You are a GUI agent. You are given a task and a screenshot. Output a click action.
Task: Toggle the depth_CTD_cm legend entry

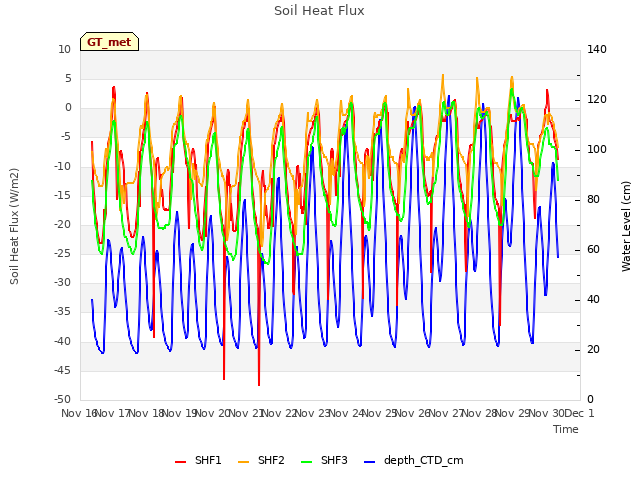pyautogui.click(x=413, y=461)
